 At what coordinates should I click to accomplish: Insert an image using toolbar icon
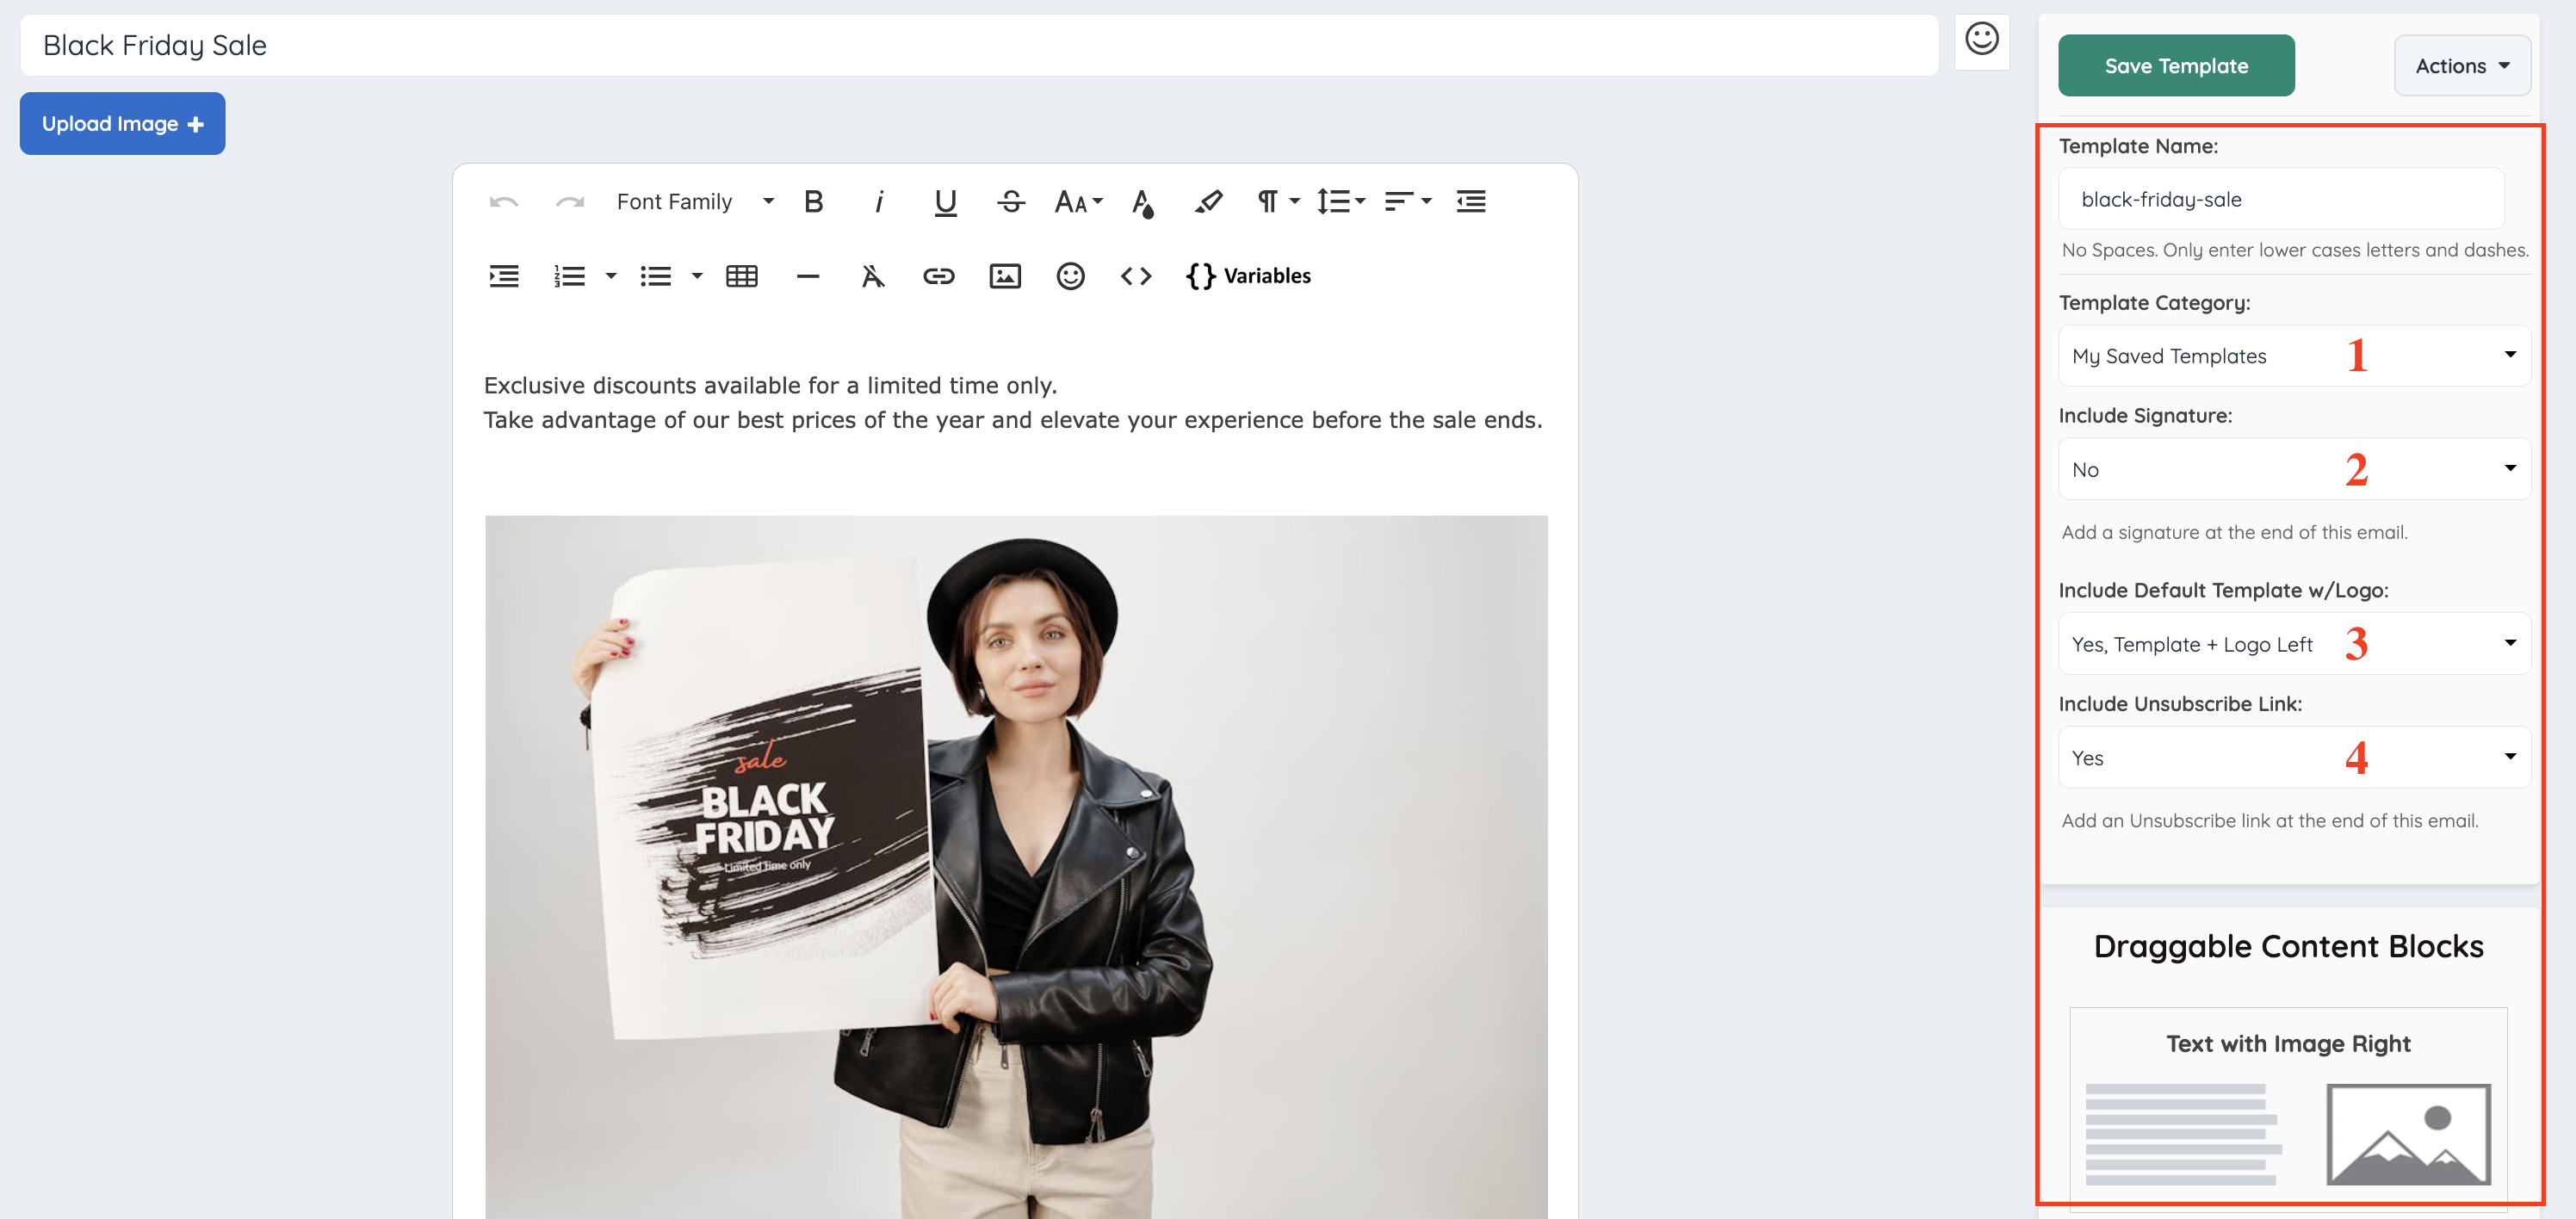click(x=1004, y=276)
